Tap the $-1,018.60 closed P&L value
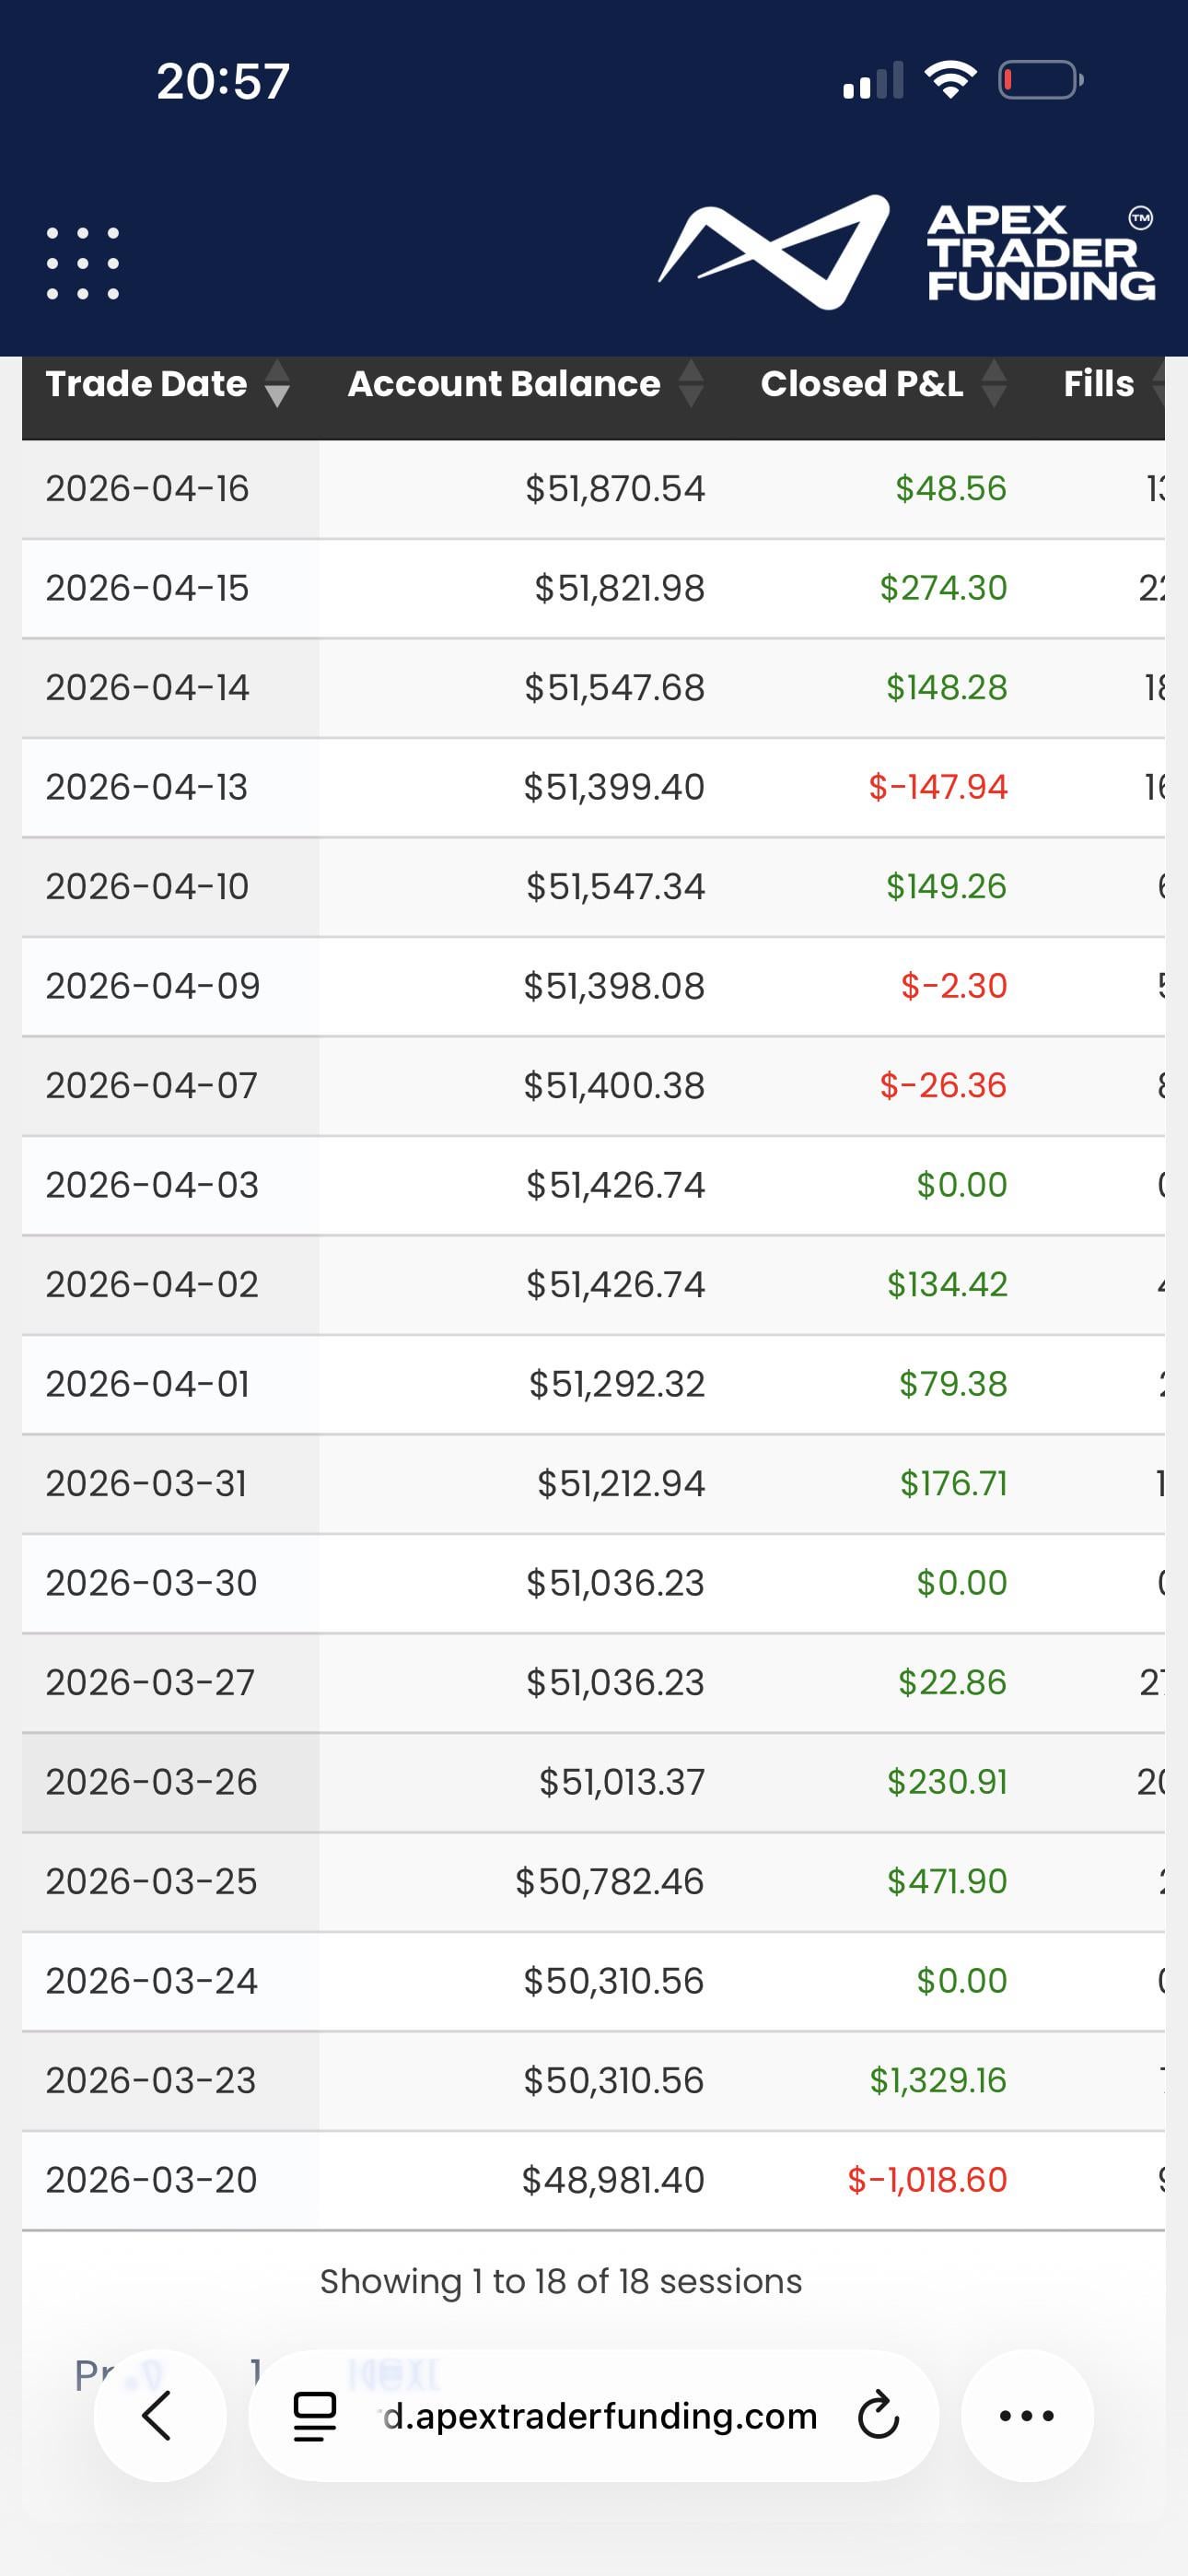The image size is (1188, 2576). point(926,2180)
